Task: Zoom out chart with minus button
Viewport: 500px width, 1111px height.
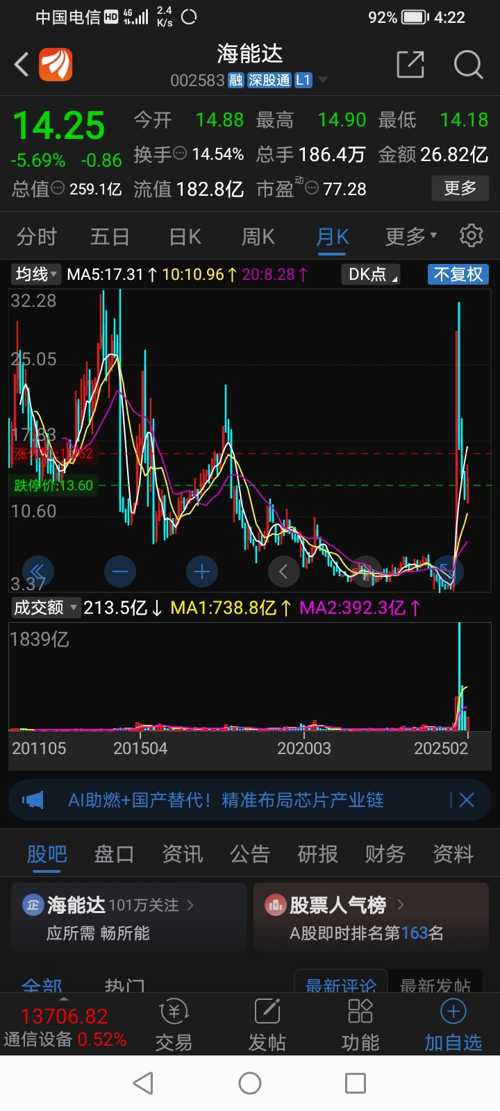Action: 120,571
